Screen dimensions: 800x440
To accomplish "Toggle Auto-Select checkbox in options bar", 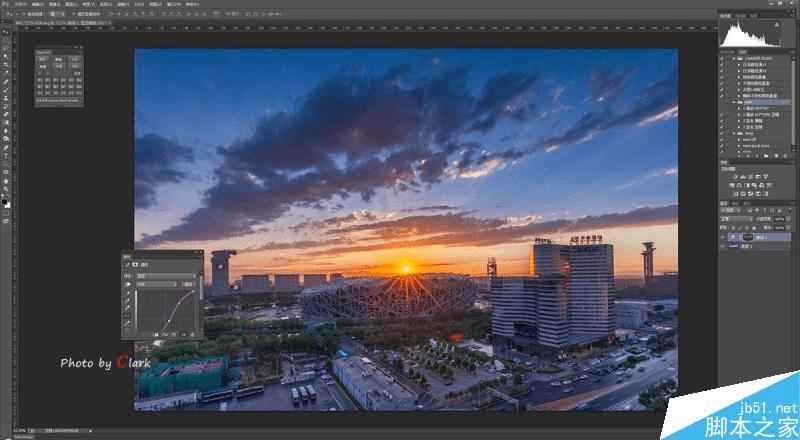I will (x=23, y=14).
